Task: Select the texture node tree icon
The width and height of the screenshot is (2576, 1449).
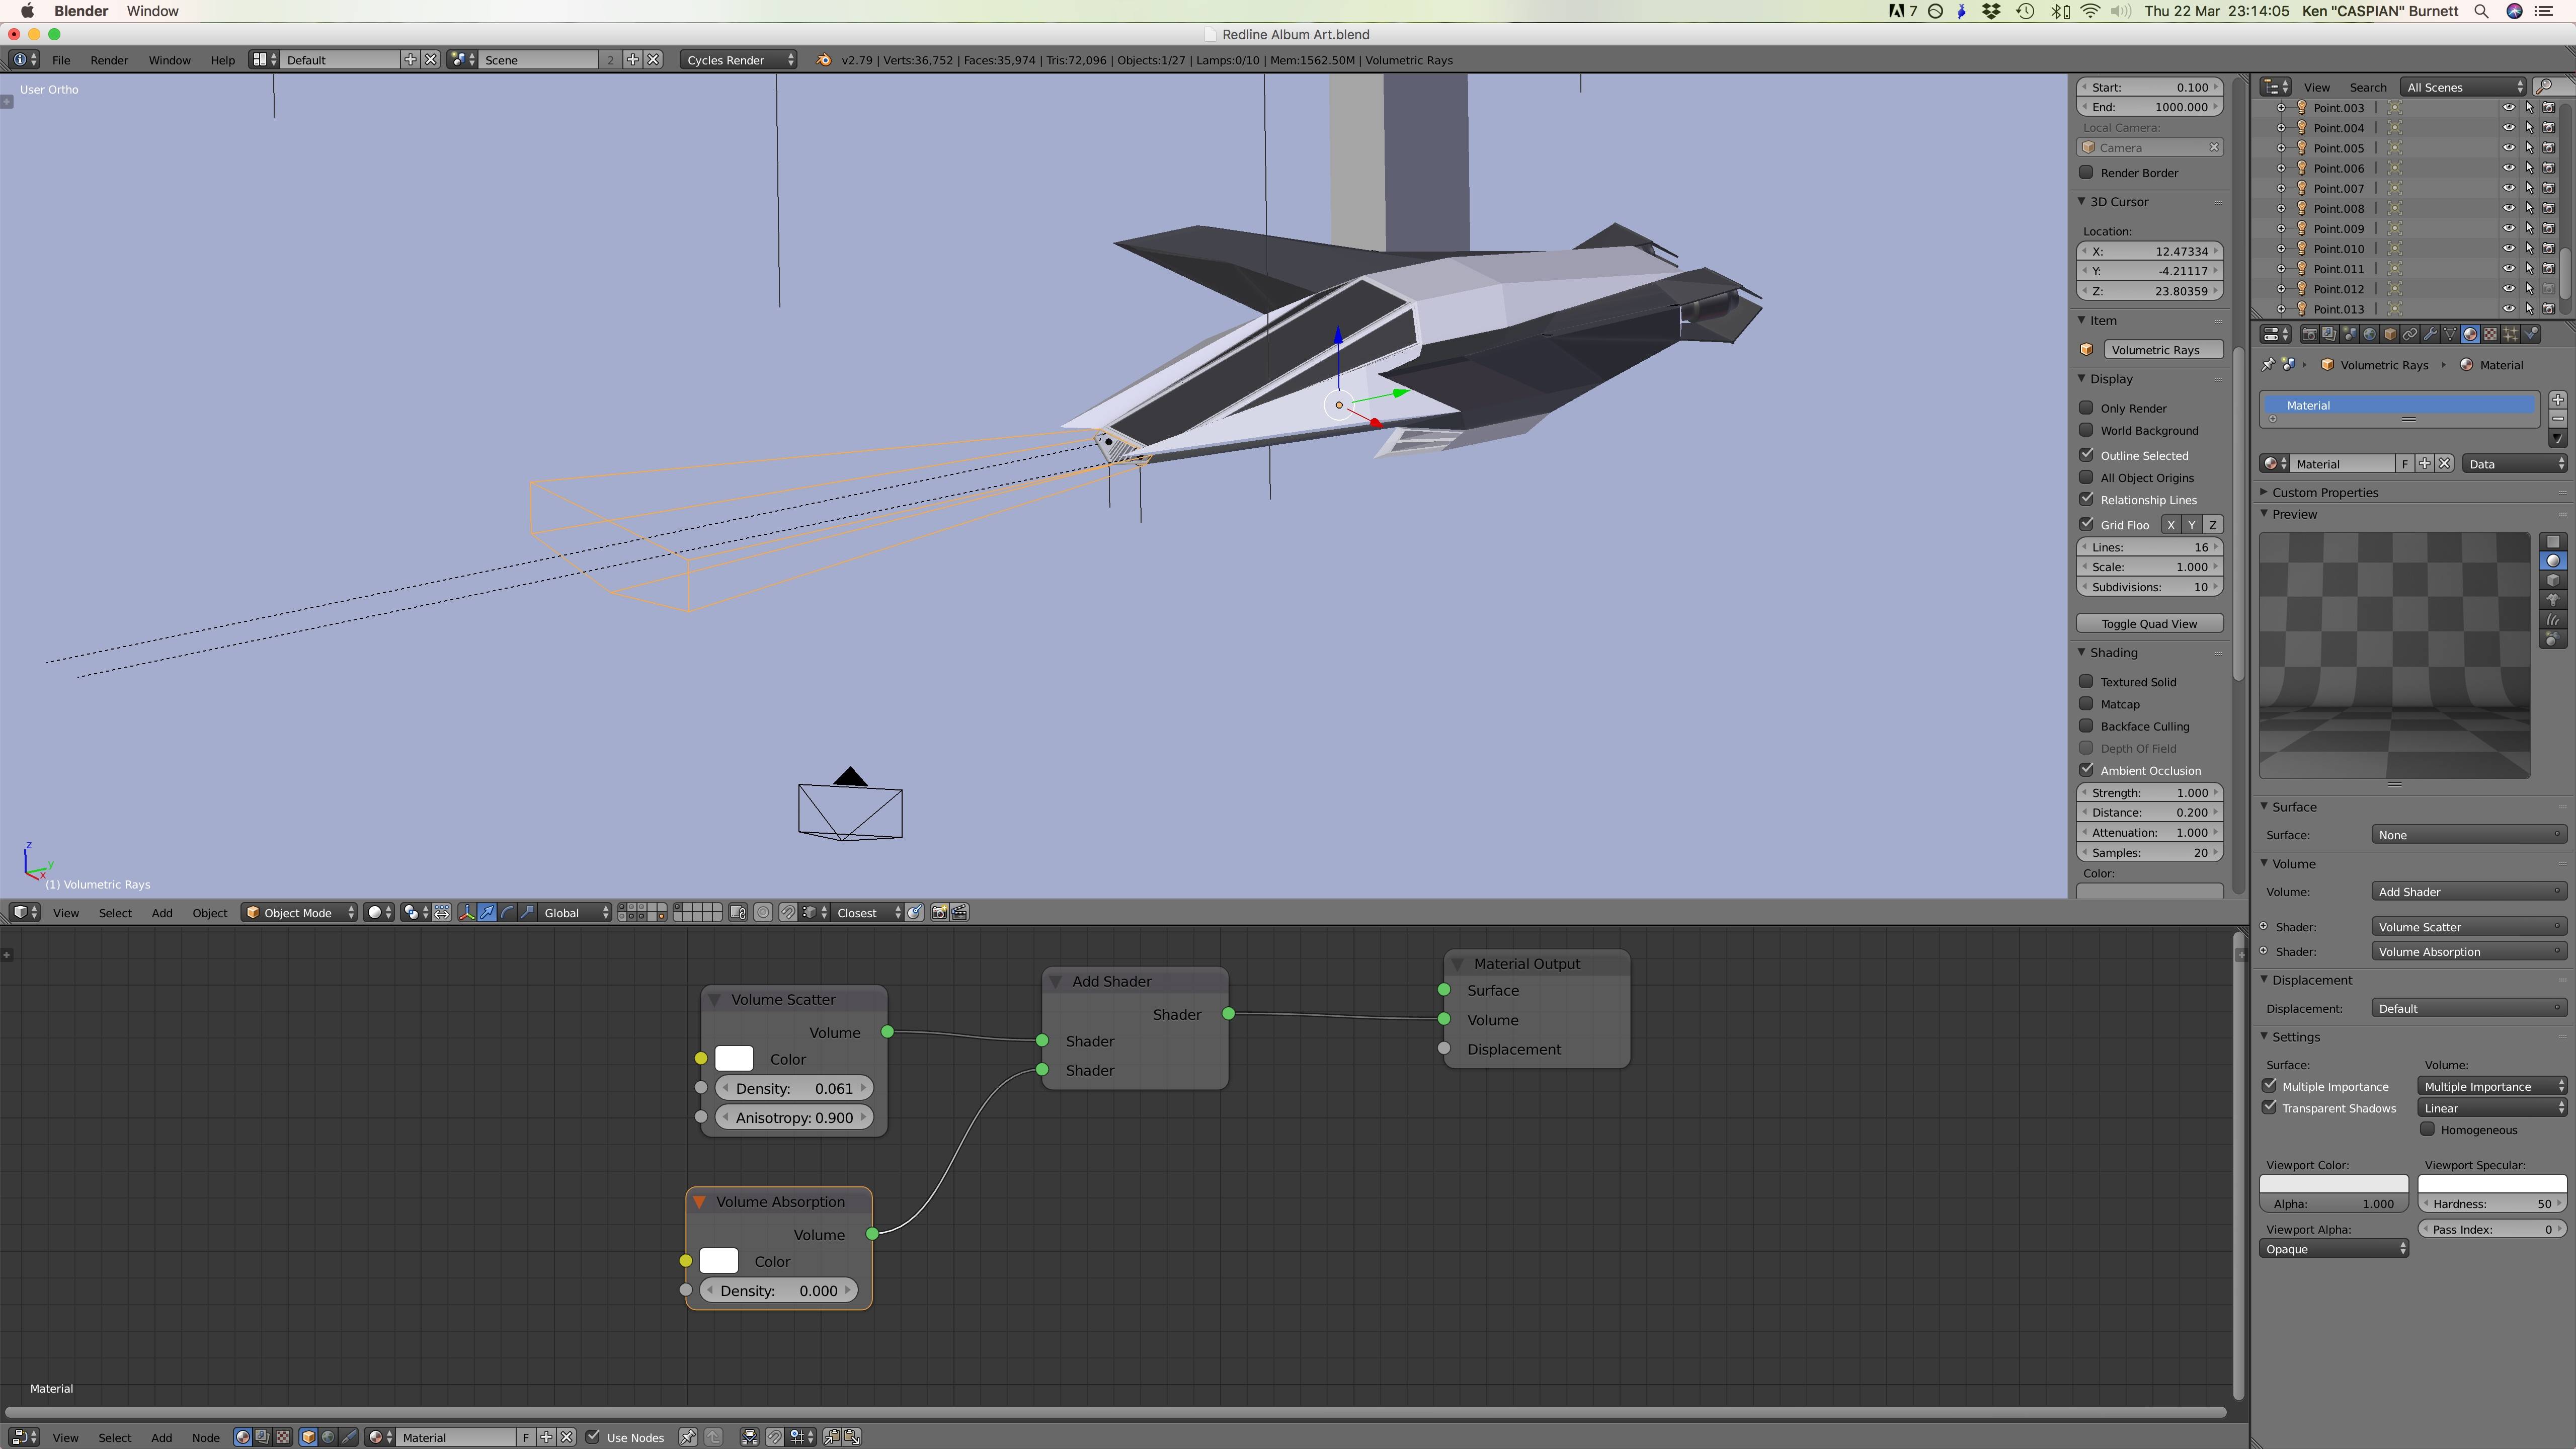Action: pos(283,1437)
